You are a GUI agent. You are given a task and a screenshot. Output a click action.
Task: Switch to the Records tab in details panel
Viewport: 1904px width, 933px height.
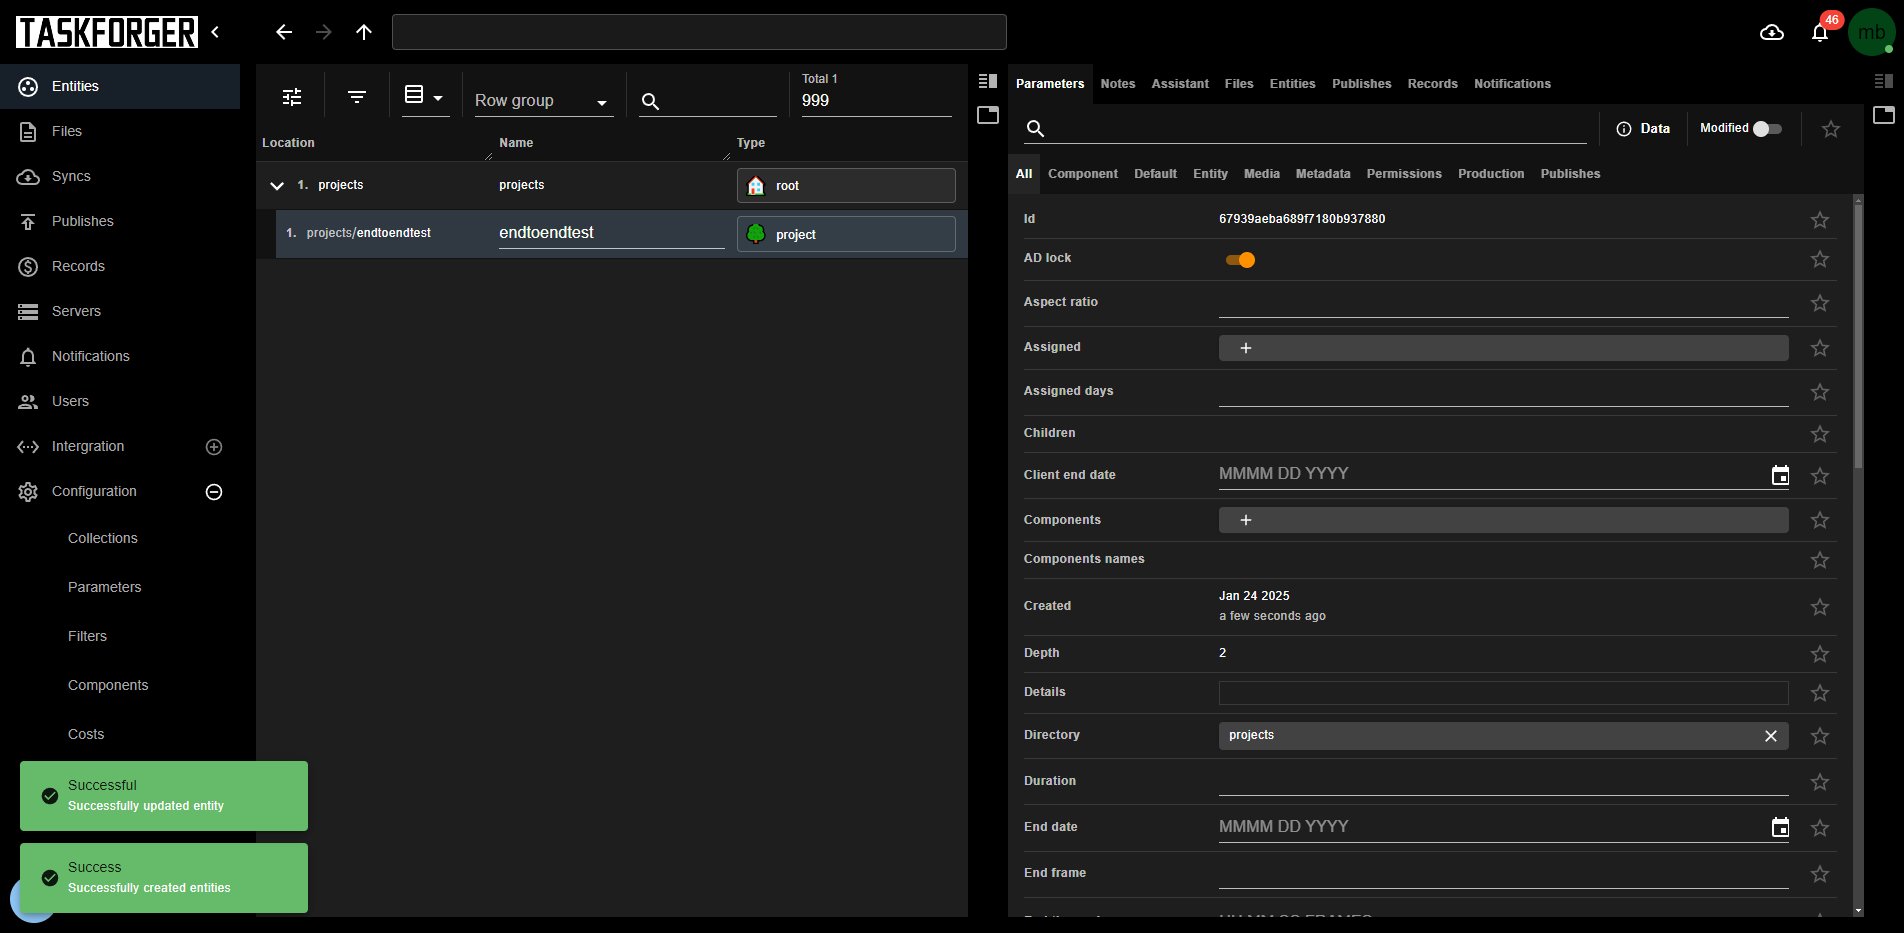pos(1432,84)
